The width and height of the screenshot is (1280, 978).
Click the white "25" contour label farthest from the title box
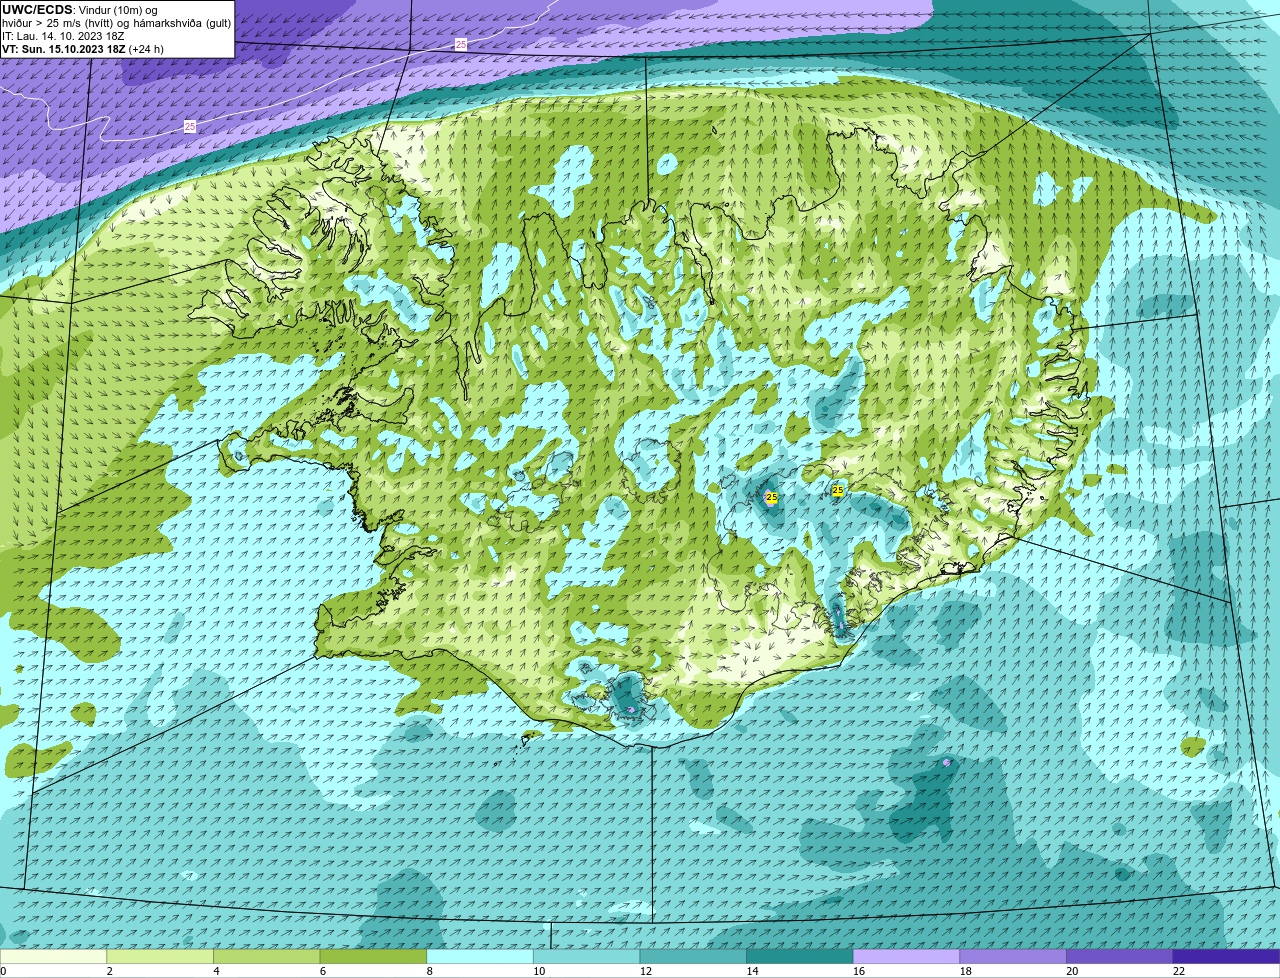[x=461, y=44]
